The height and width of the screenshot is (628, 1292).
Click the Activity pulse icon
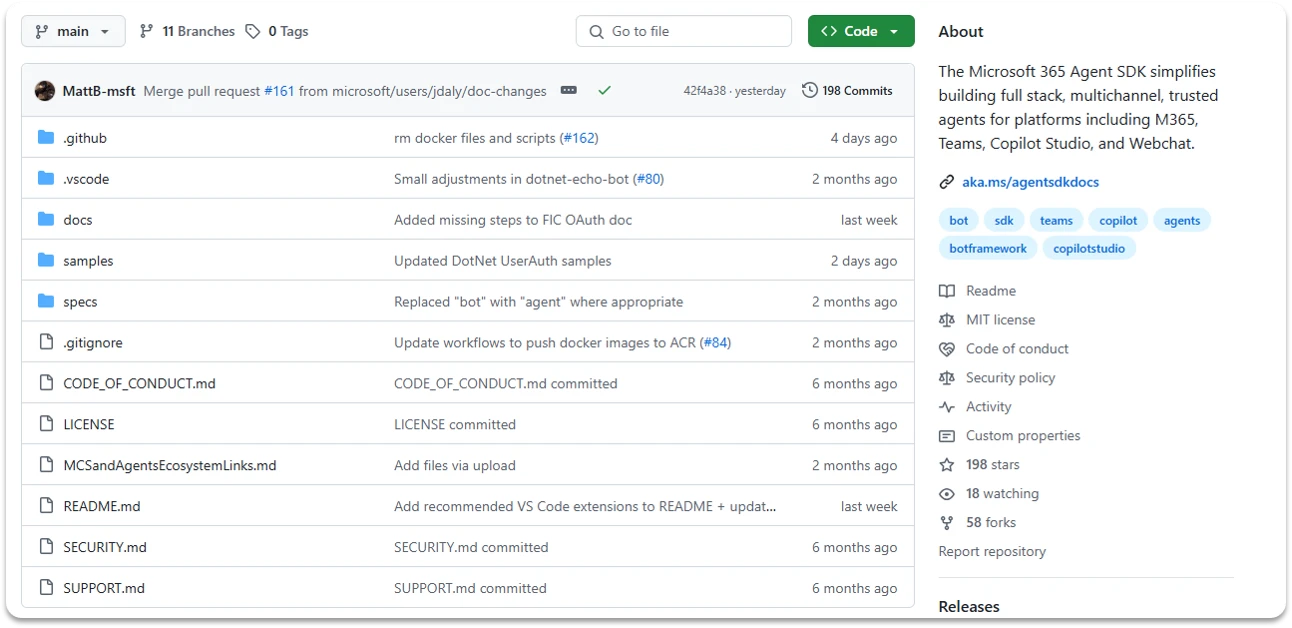point(946,406)
